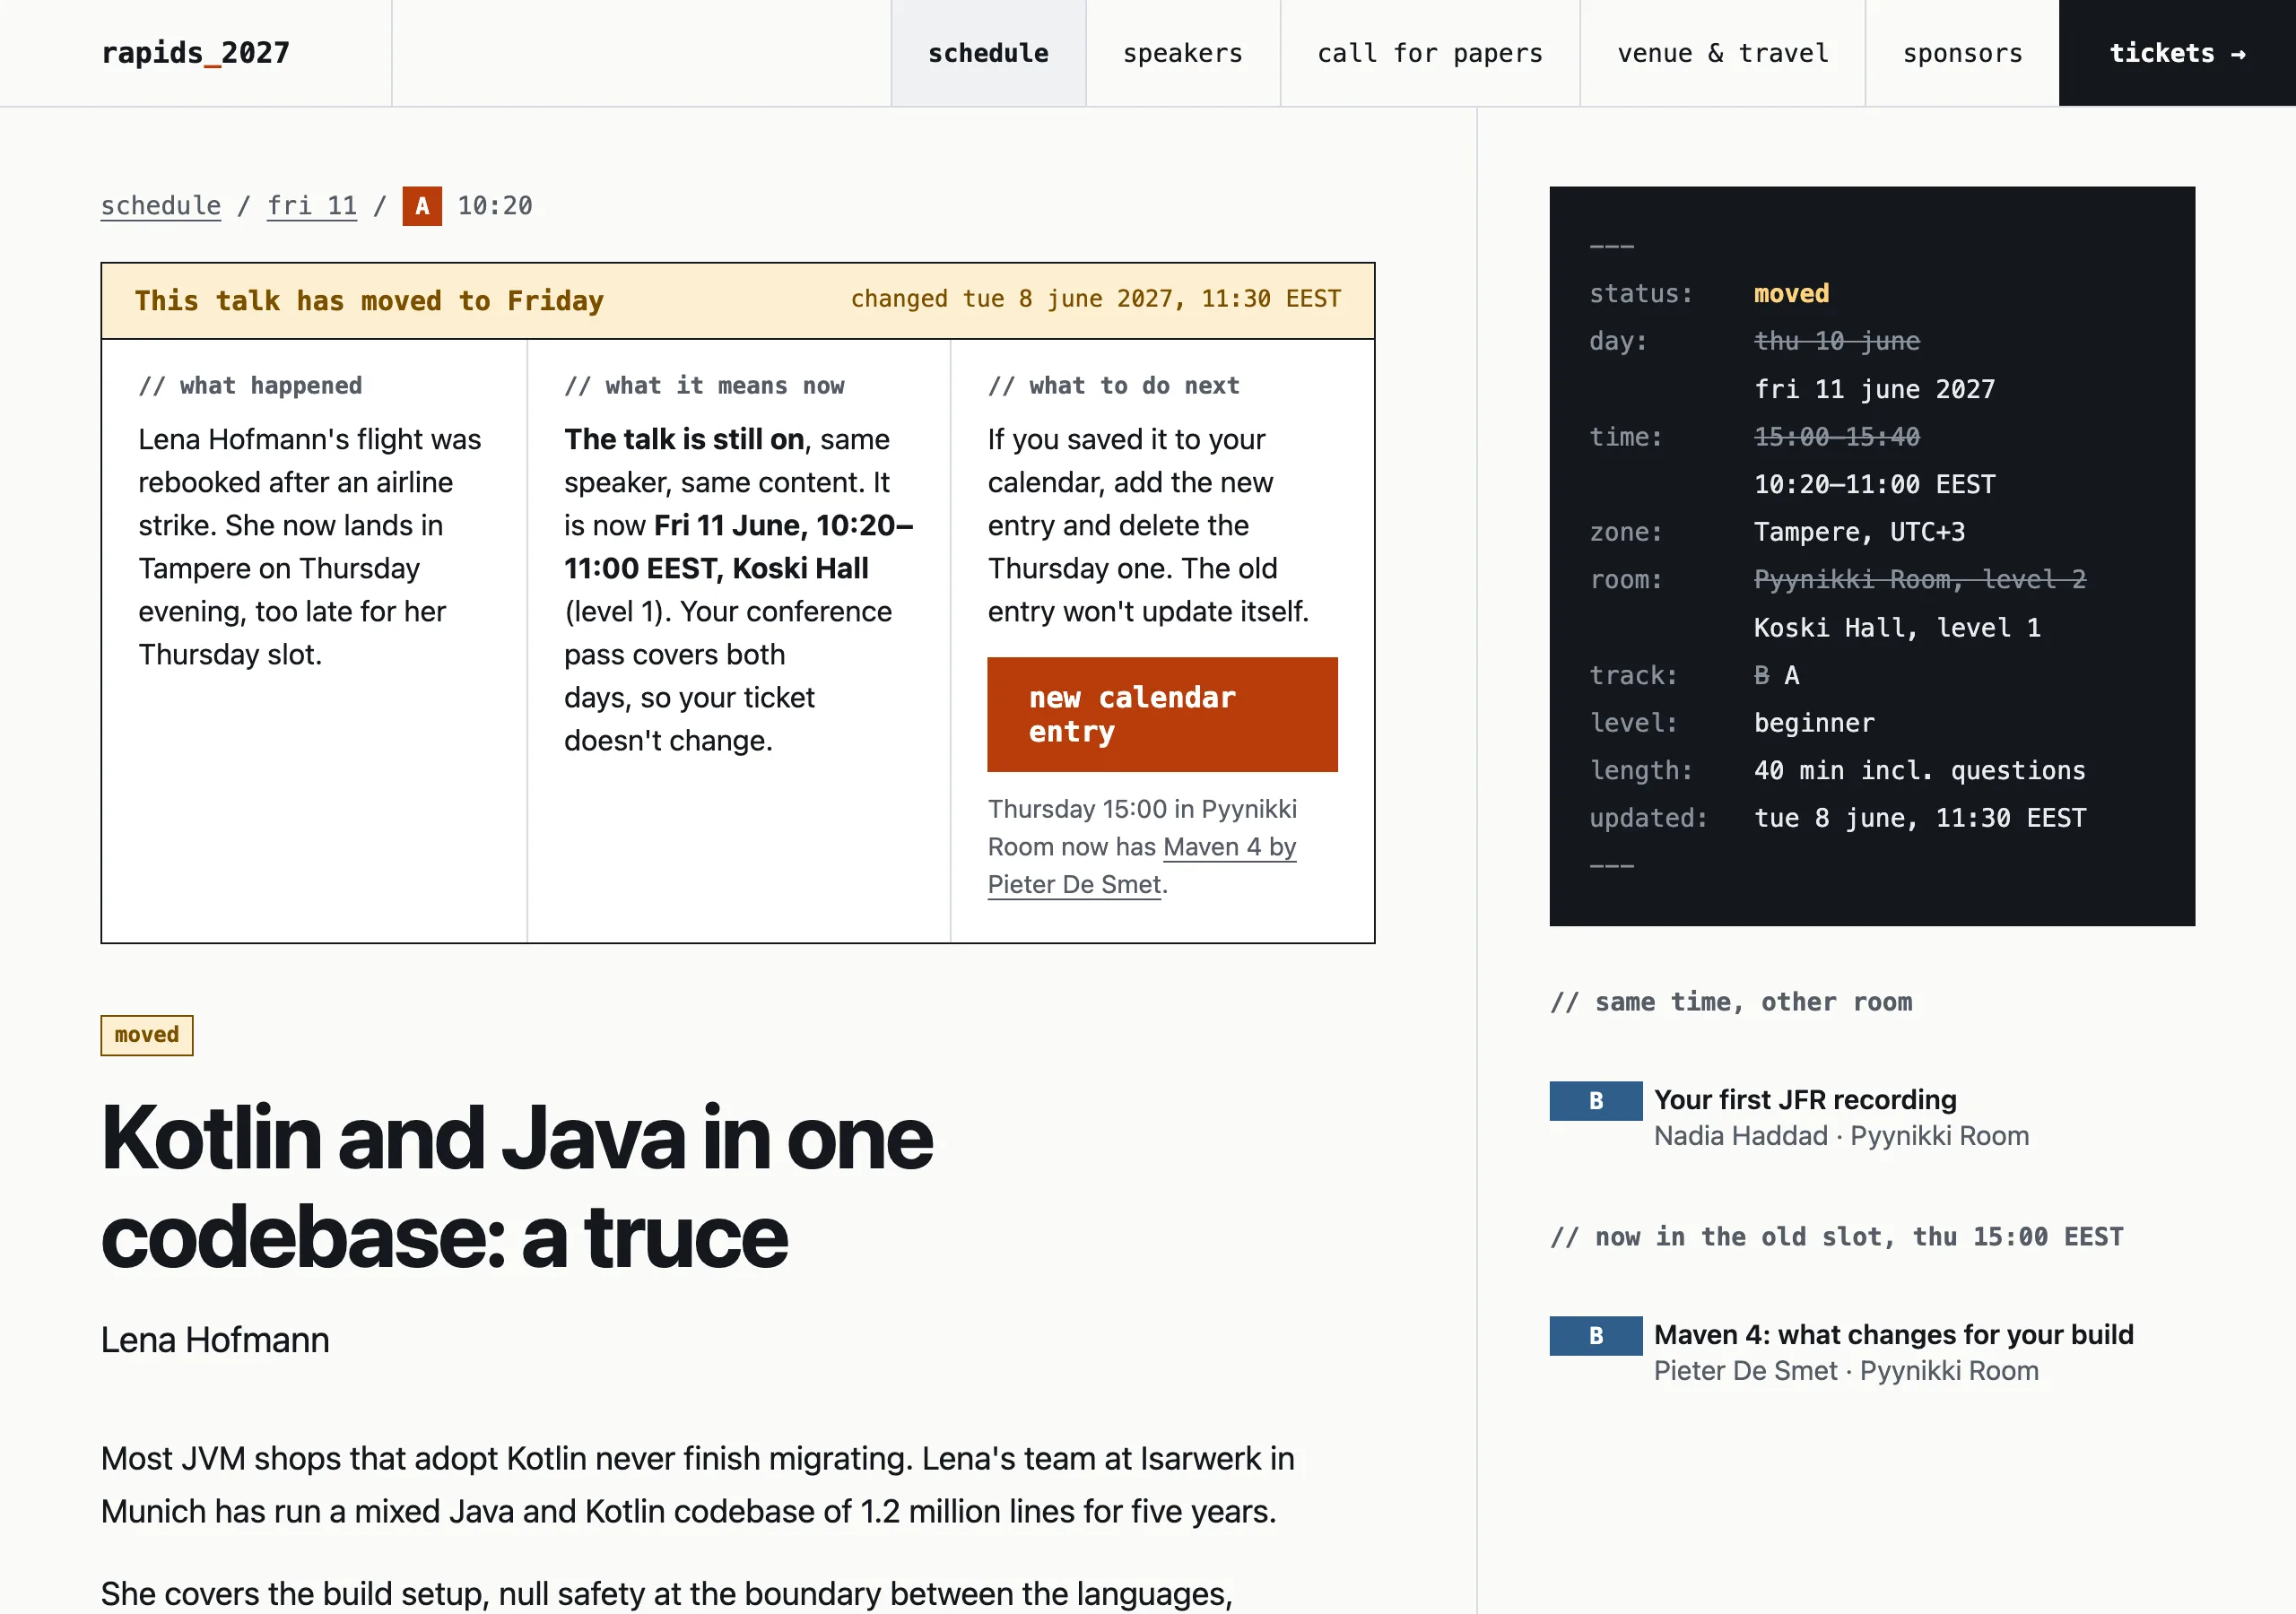This screenshot has height=1614, width=2296.
Task: Open the speakers nav tab
Action: tap(1183, 53)
